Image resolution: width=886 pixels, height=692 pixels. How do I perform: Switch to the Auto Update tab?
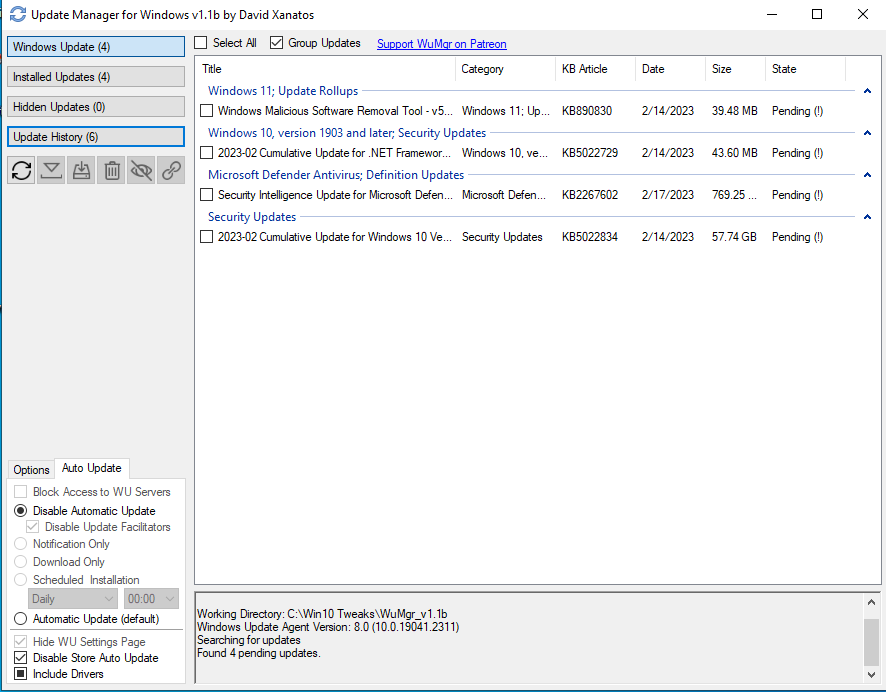92,468
